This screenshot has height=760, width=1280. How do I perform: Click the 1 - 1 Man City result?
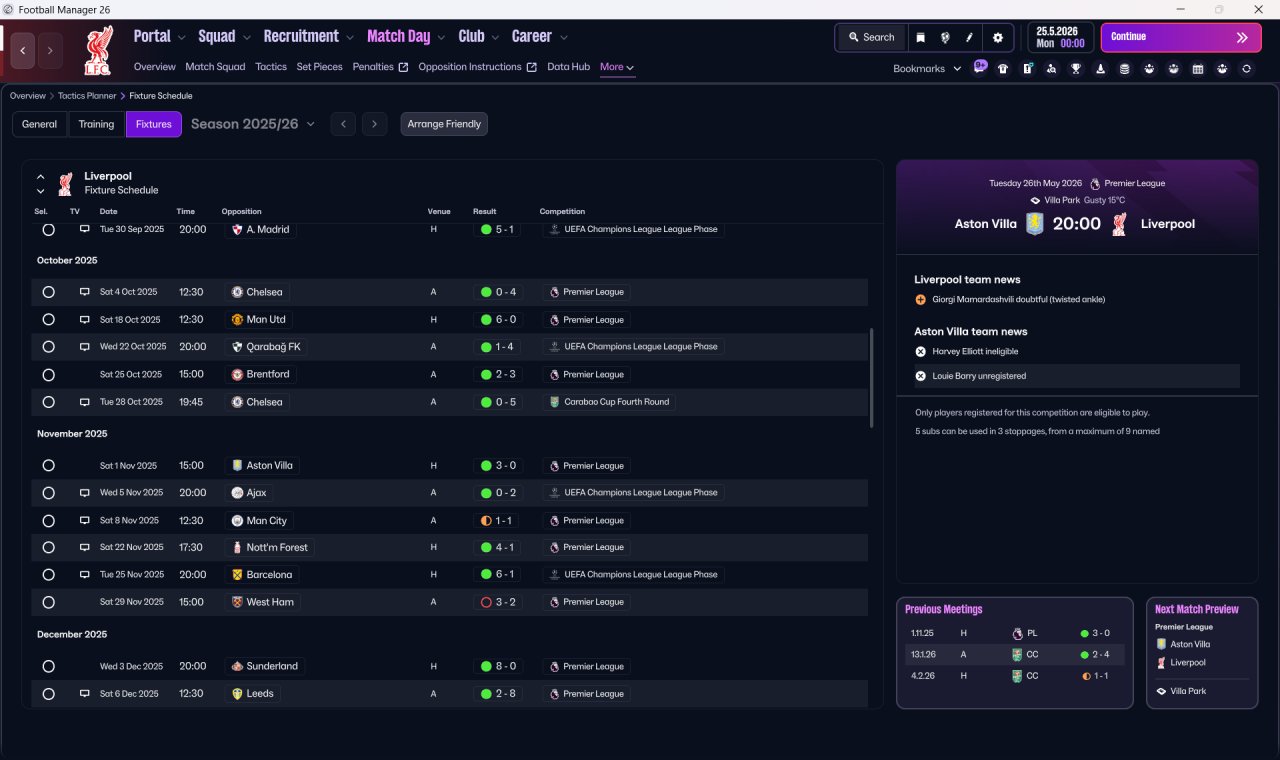498,521
